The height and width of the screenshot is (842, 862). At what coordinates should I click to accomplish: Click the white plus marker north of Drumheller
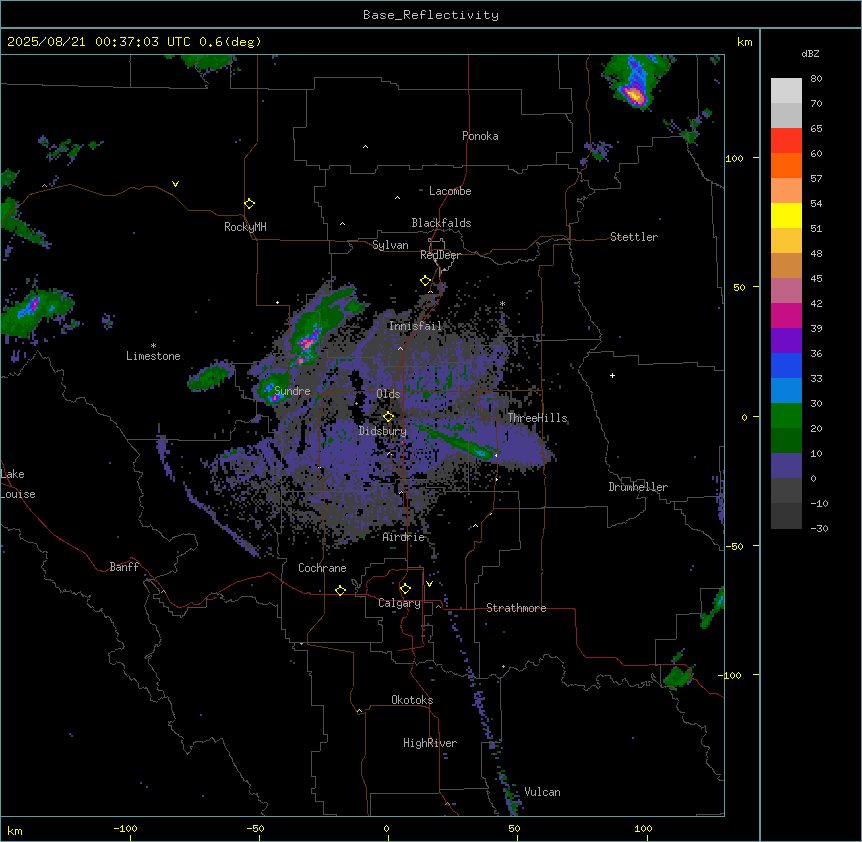612,375
